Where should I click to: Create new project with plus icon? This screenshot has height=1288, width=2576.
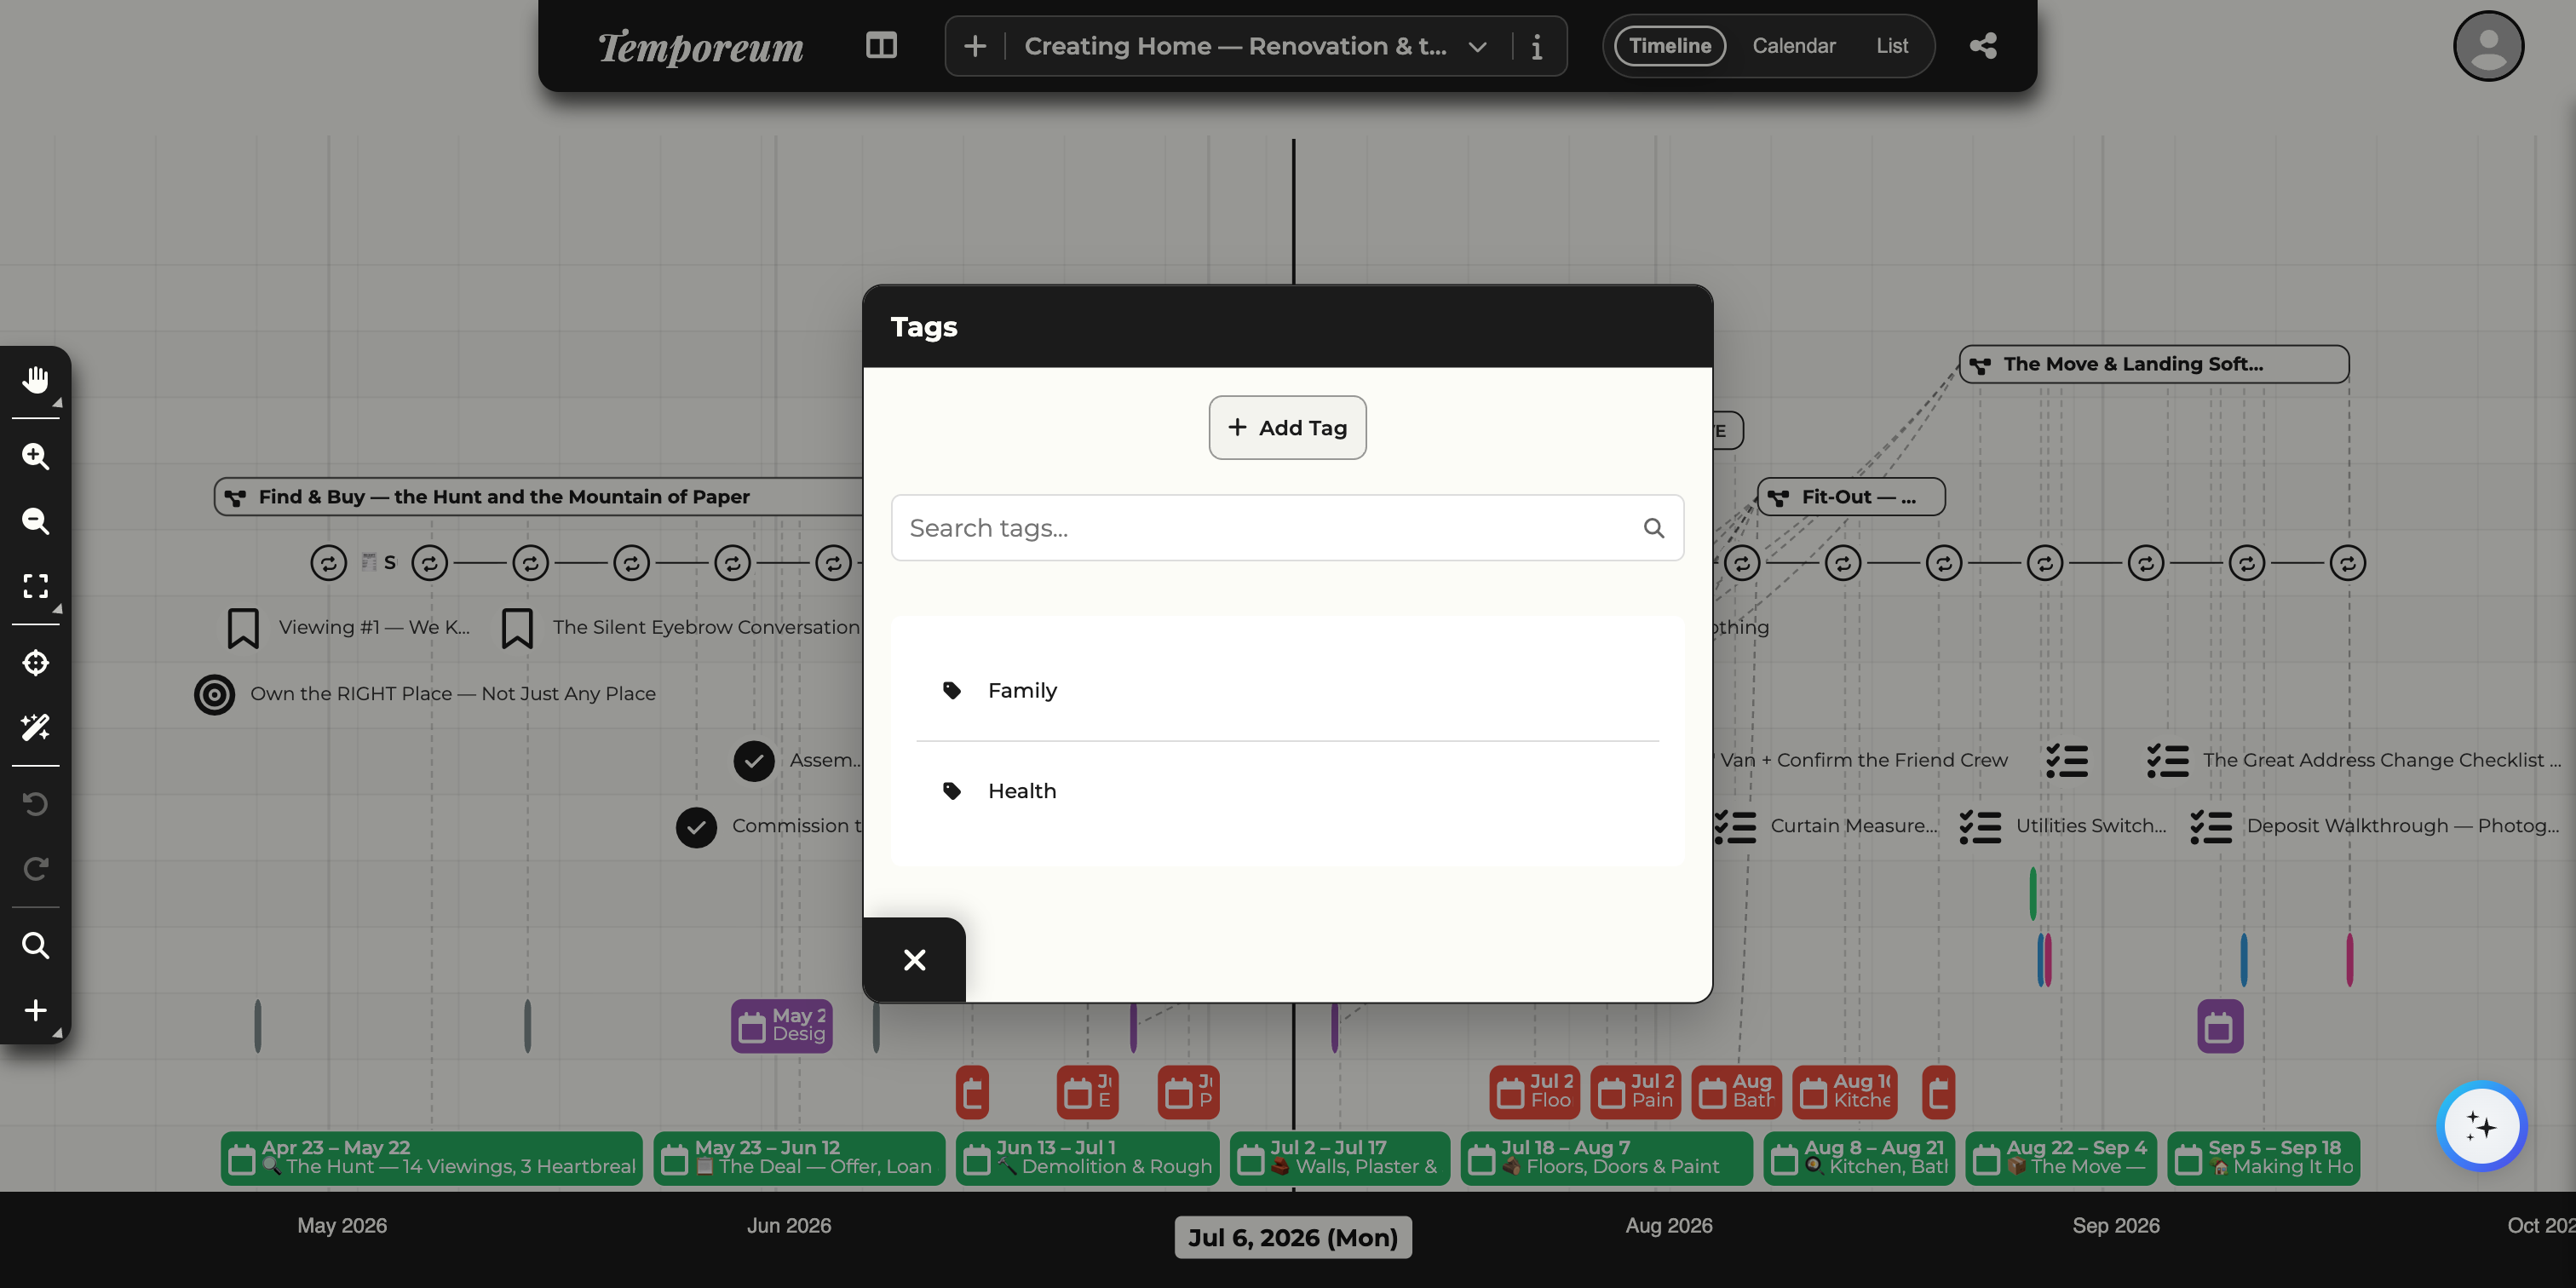[975, 46]
